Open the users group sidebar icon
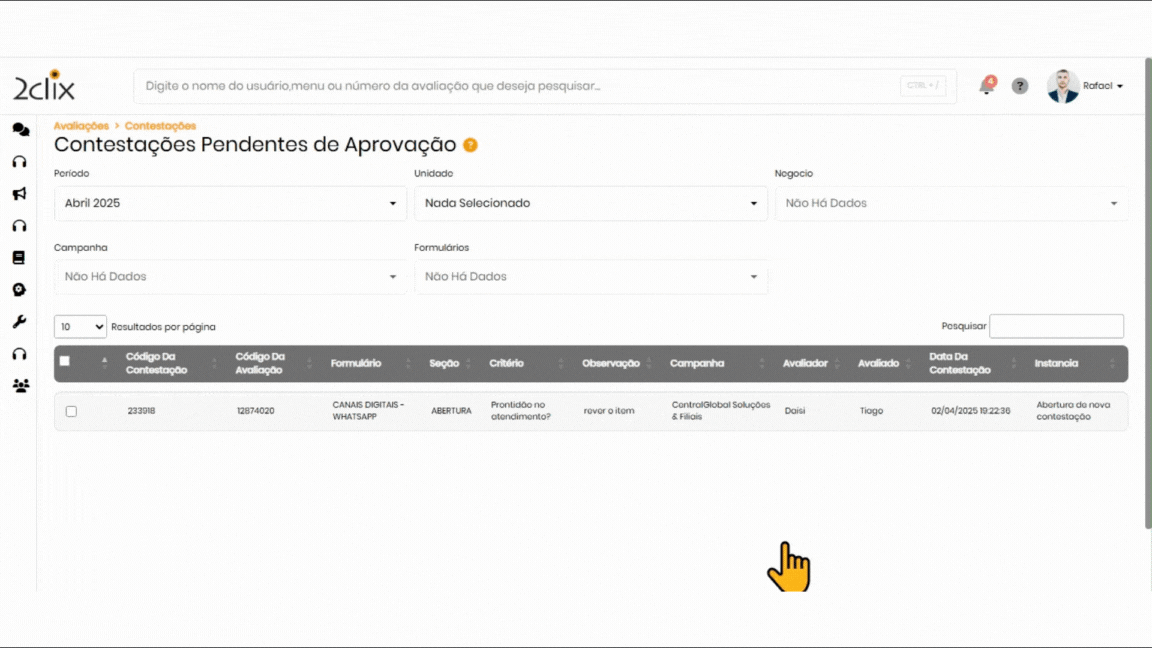 [x=20, y=385]
